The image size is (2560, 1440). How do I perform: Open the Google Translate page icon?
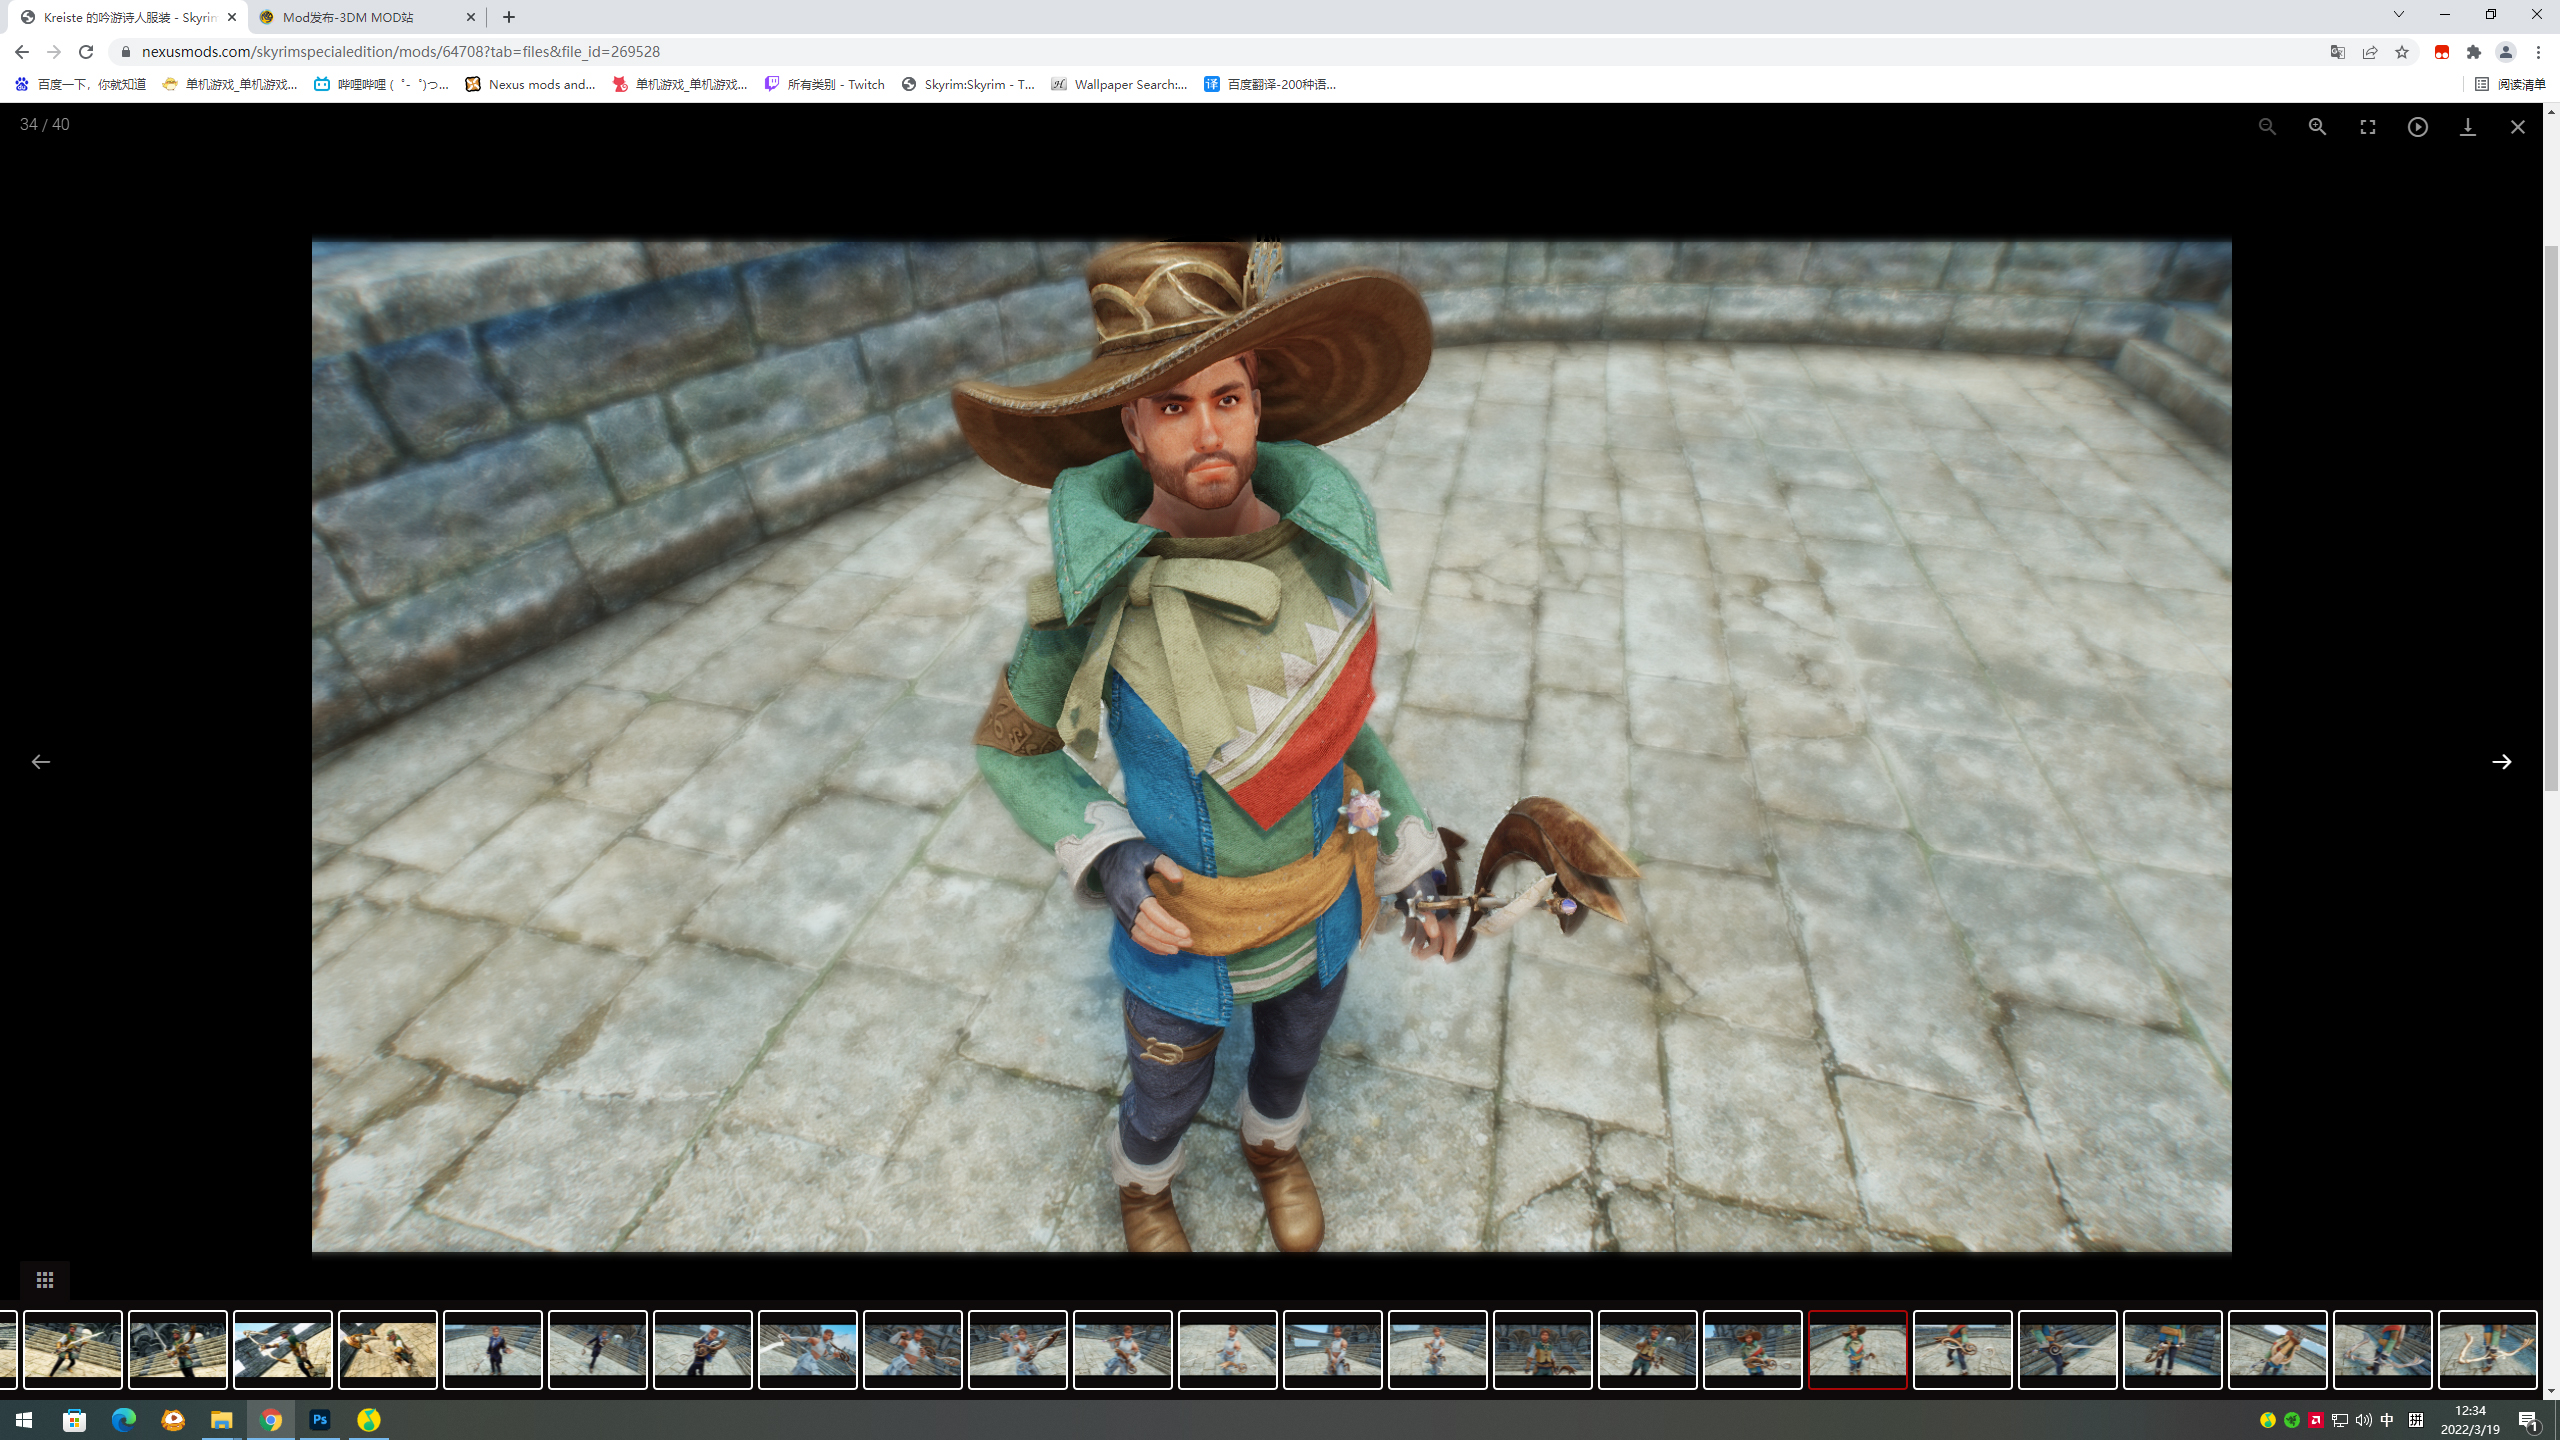tap(2338, 52)
